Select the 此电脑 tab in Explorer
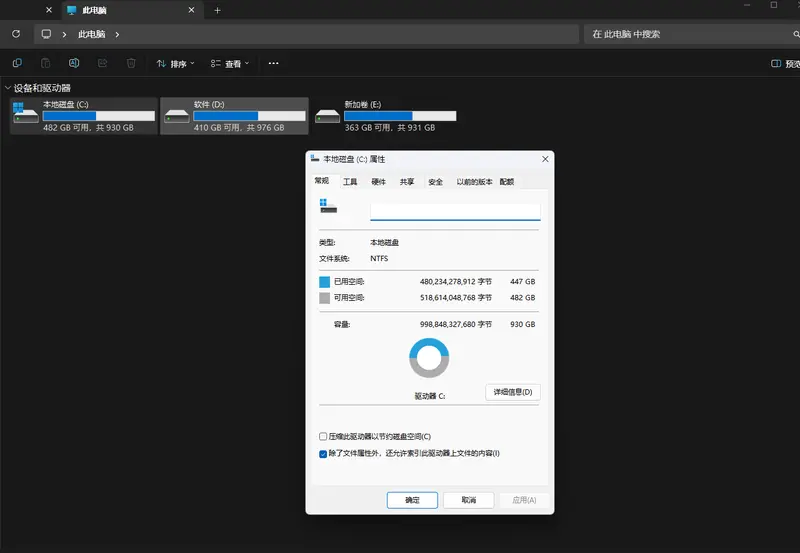Viewport: 800px width, 553px height. [132, 10]
